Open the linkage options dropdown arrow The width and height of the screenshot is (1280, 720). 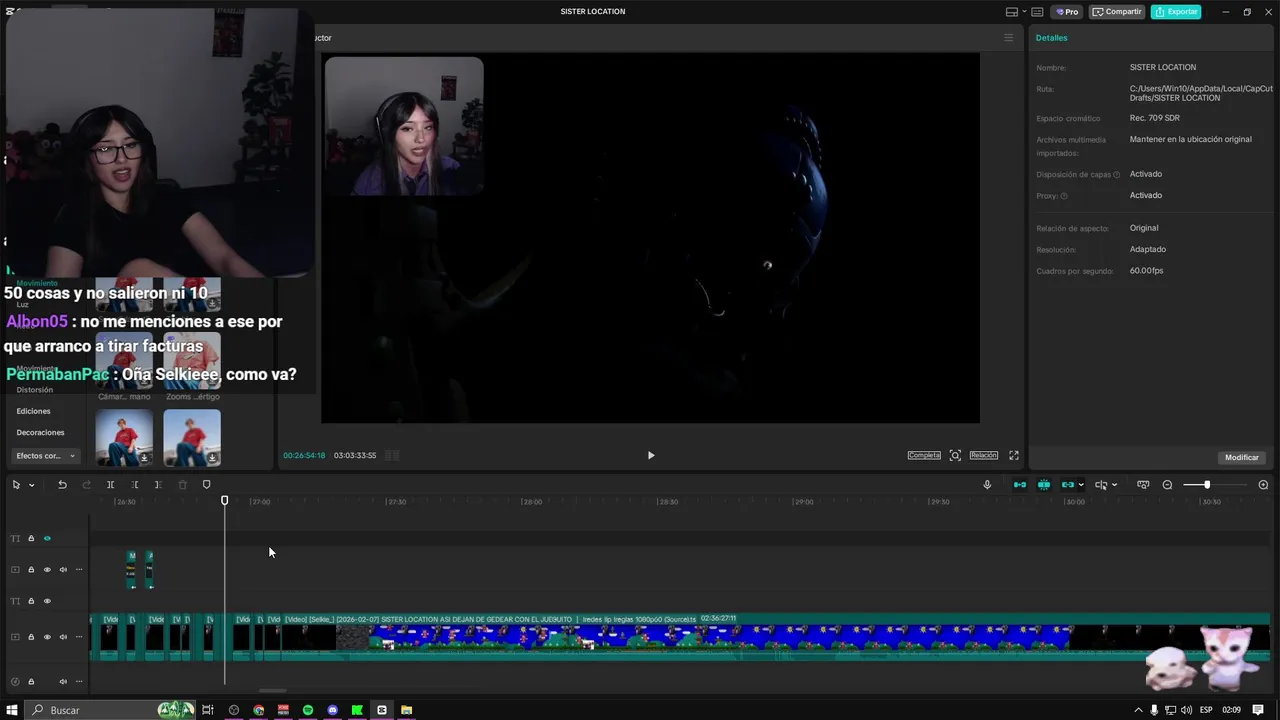[1081, 485]
